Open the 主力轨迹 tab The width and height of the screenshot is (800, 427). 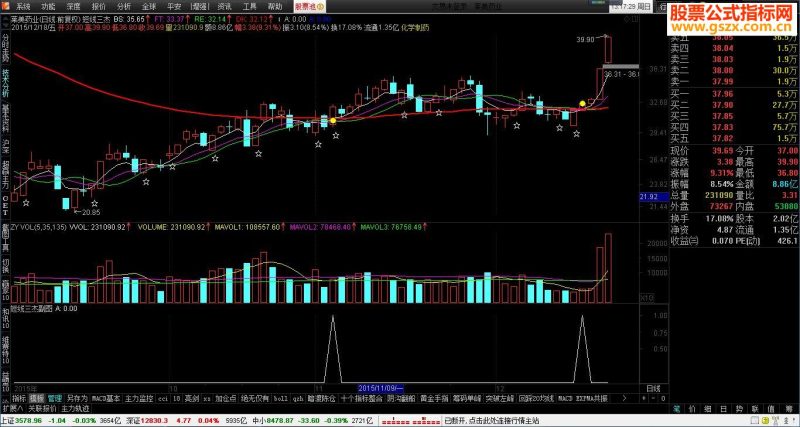click(x=75, y=408)
